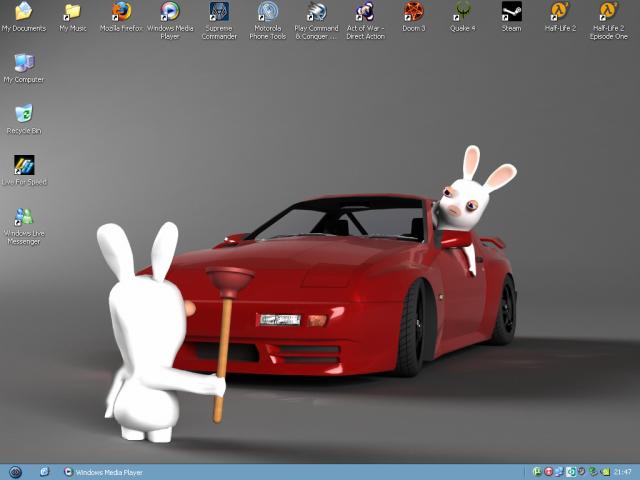The height and width of the screenshot is (480, 640).
Task: Open the NVIDIA settings tray icon
Action: click(x=605, y=472)
